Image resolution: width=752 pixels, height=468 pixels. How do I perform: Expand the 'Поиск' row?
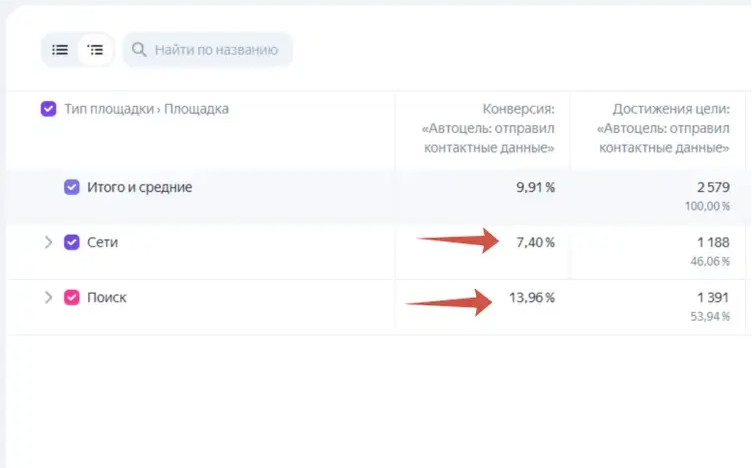(47, 297)
